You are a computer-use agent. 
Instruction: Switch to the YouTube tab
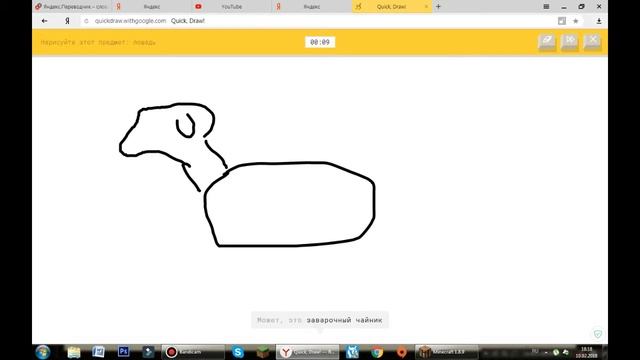pyautogui.click(x=231, y=7)
